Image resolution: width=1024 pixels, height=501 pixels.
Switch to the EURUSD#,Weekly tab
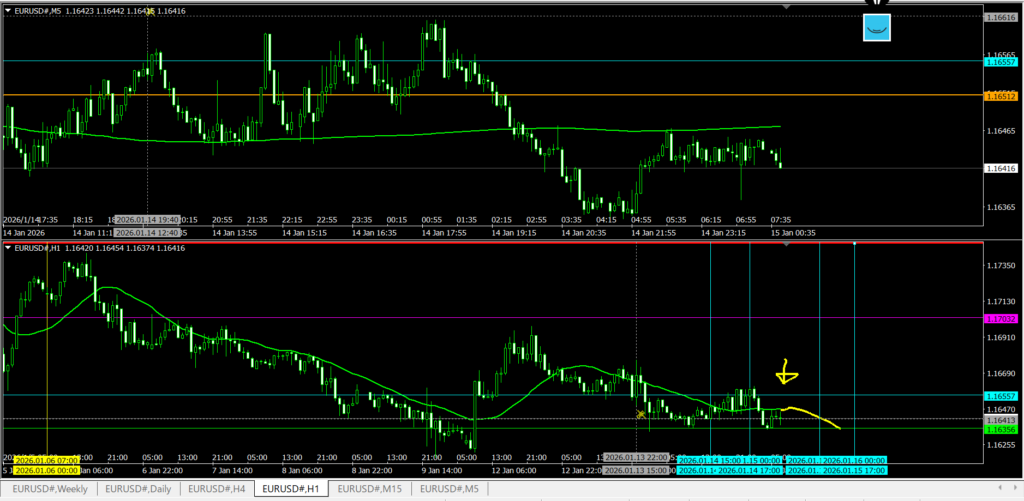tap(46, 489)
